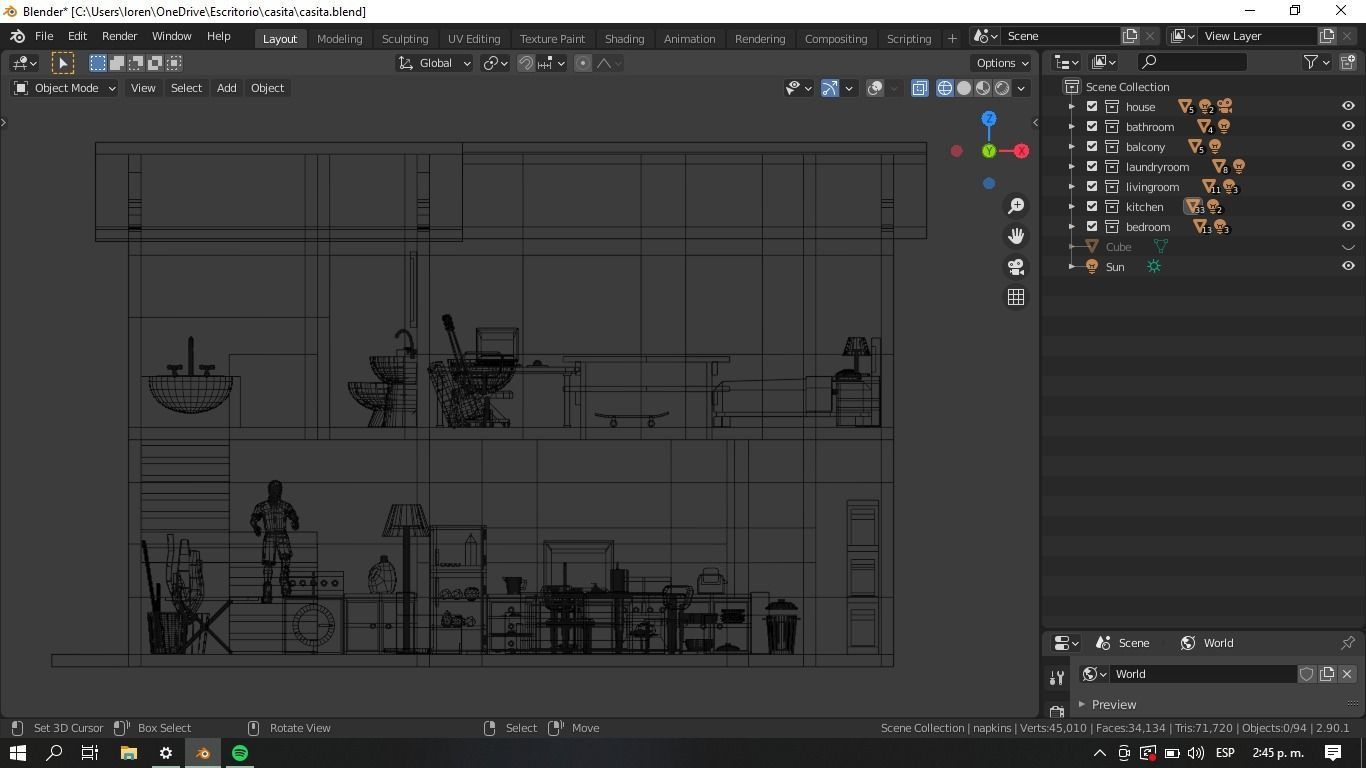Uncheck the bathroom collection checkbox

pos(1092,127)
